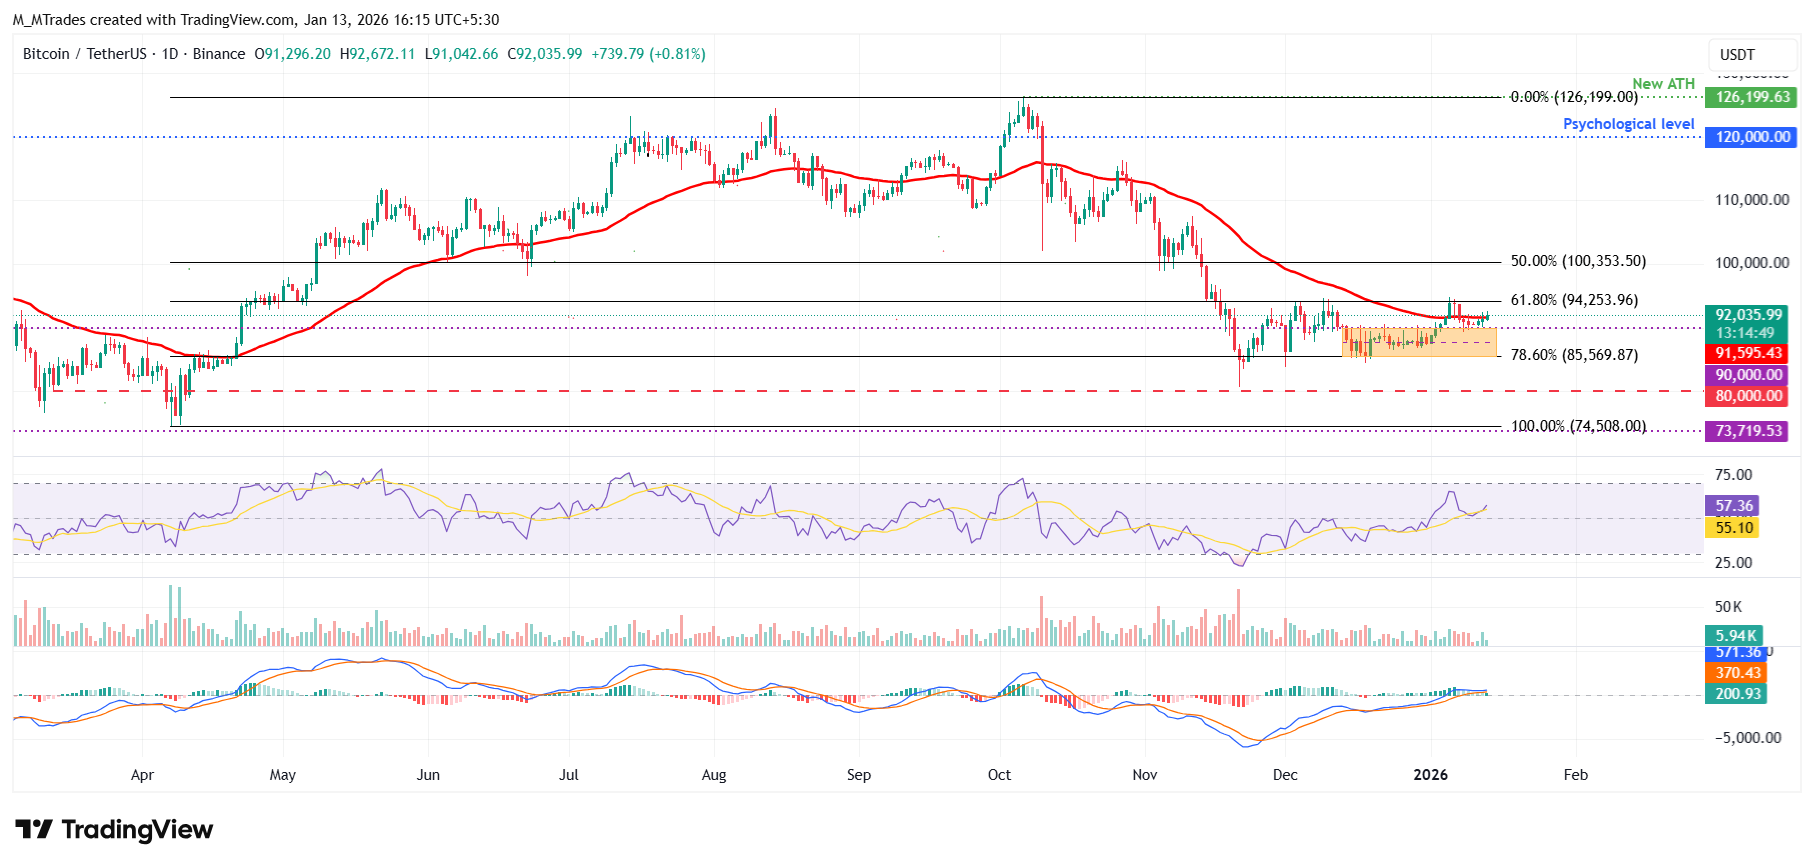Click the 78.60% Fibonacci retracement label
1814x867 pixels.
[x=1573, y=355]
